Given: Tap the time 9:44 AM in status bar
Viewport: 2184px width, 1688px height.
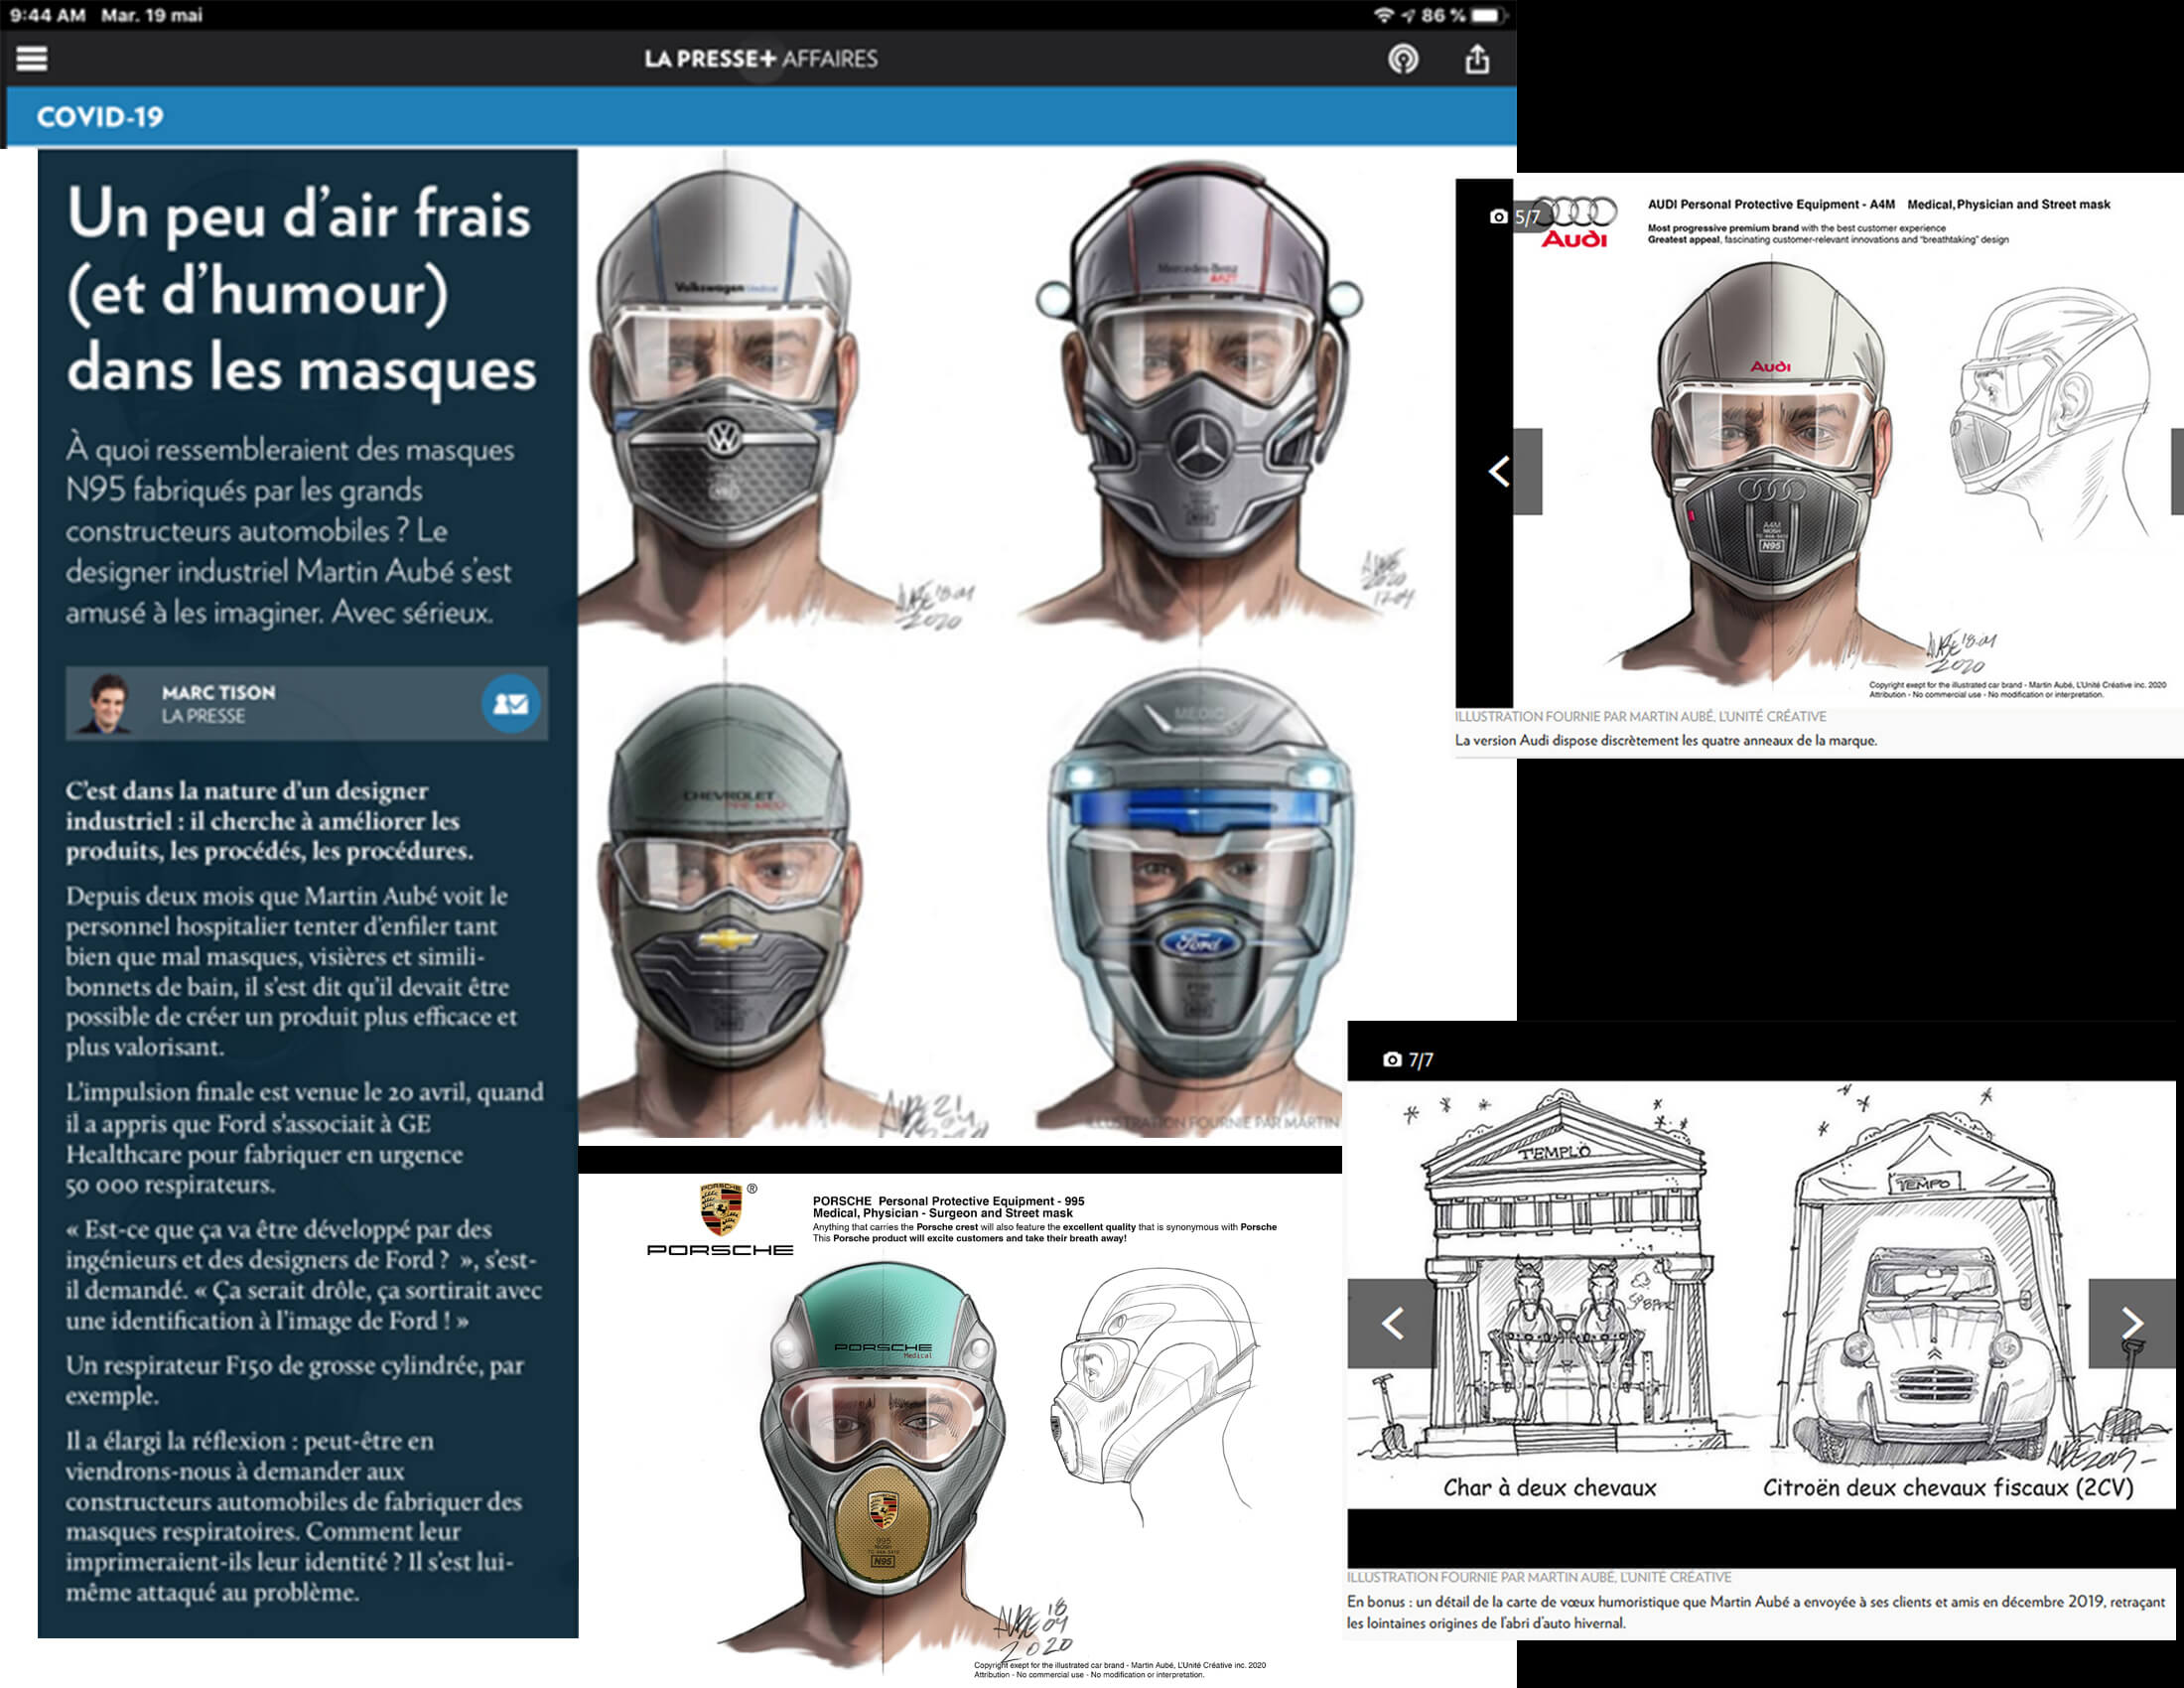Looking at the screenshot, I should 47,15.
